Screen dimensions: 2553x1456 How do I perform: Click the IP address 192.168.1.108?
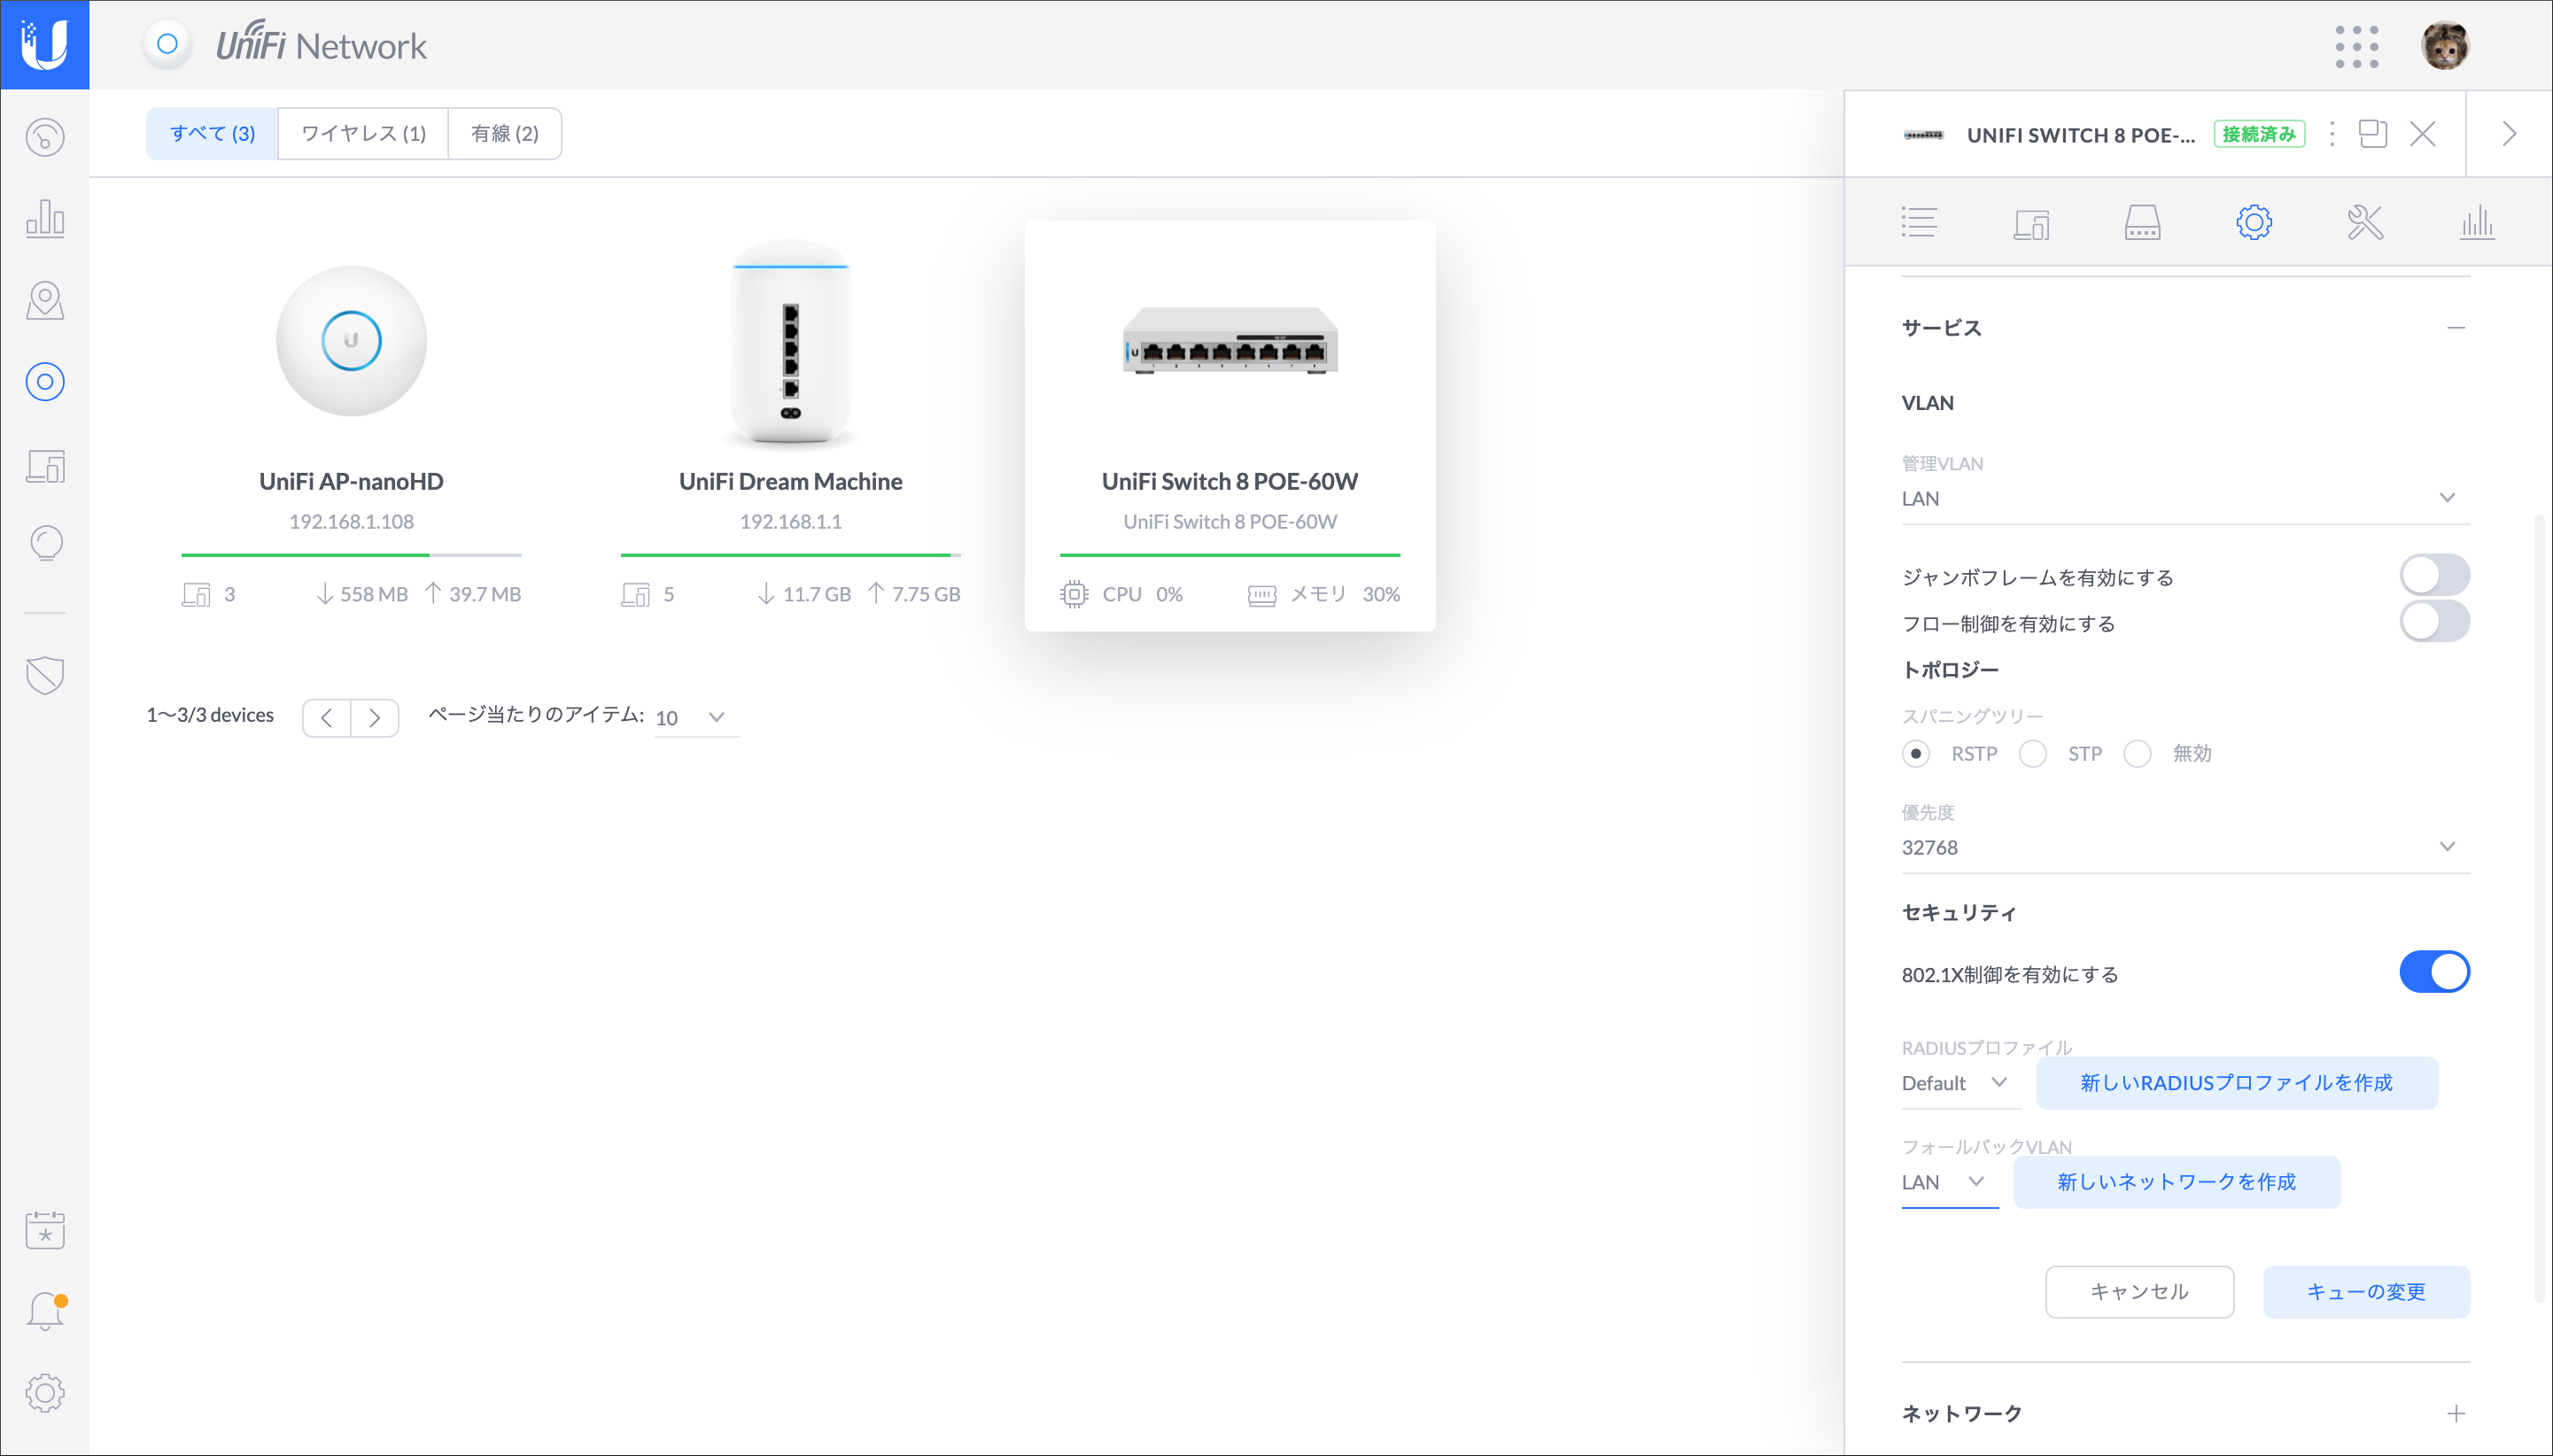coord(351,521)
